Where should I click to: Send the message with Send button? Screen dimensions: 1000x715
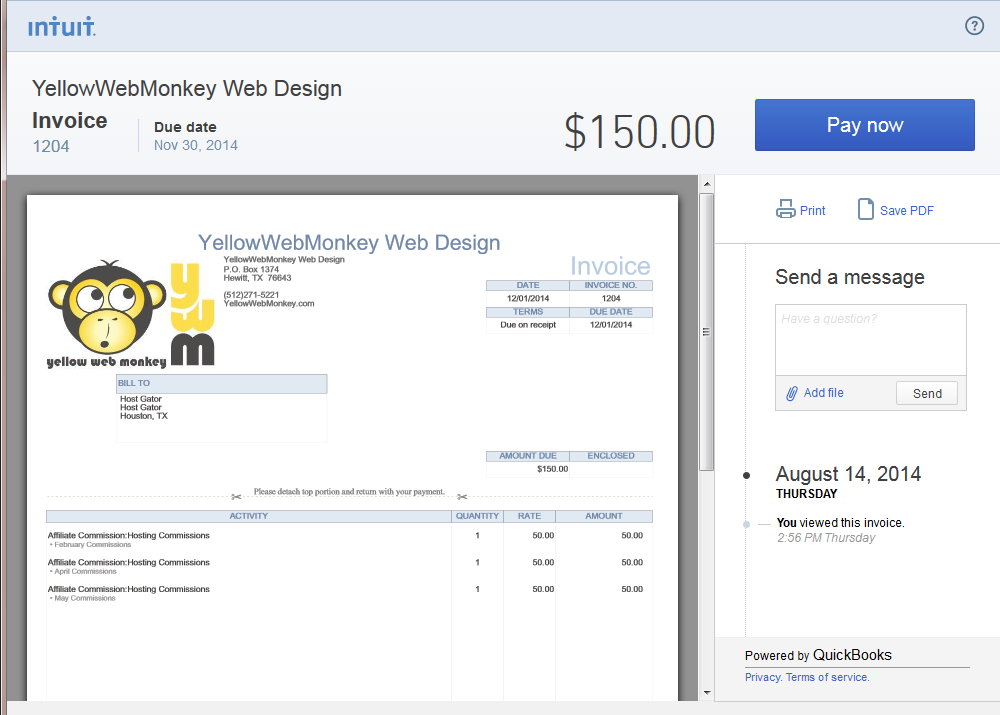click(927, 394)
